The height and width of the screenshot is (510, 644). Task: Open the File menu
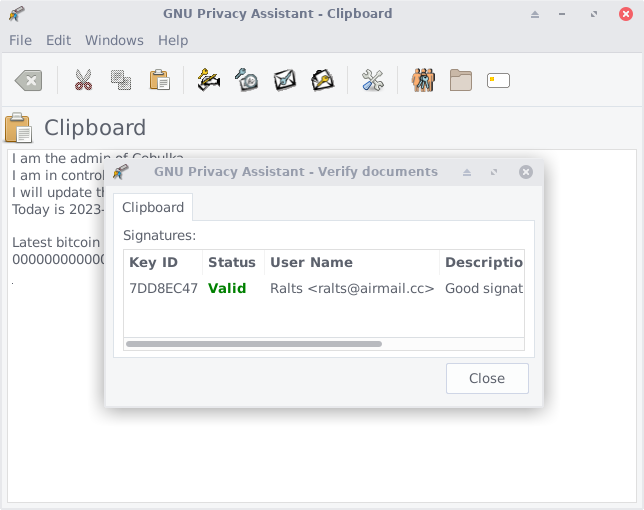[20, 40]
